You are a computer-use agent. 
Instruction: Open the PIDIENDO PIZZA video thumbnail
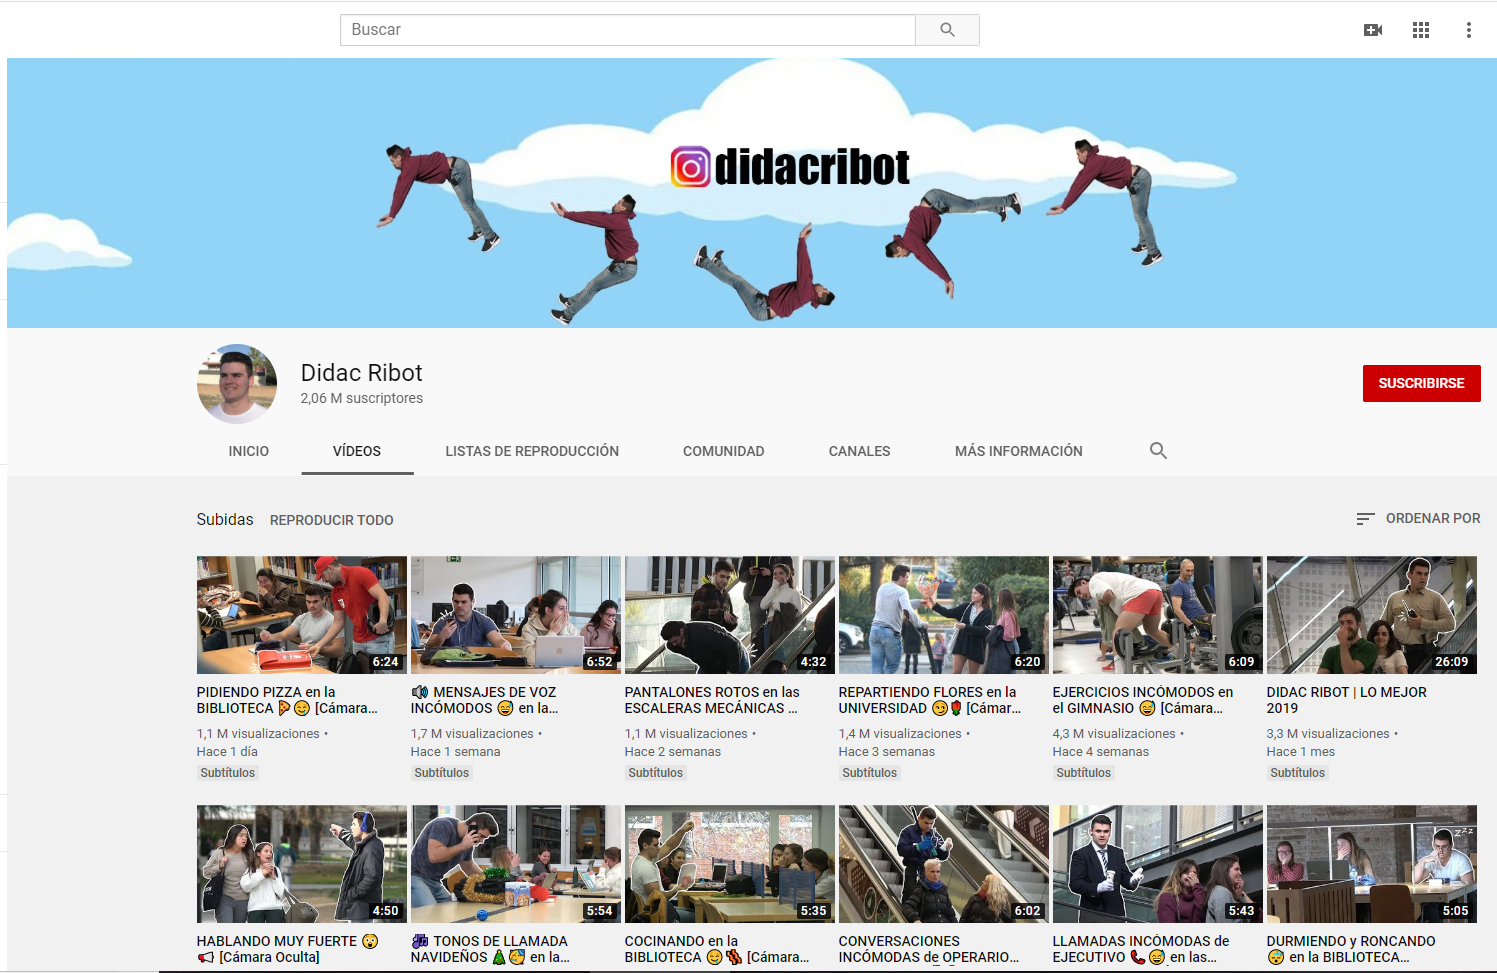pyautogui.click(x=301, y=615)
